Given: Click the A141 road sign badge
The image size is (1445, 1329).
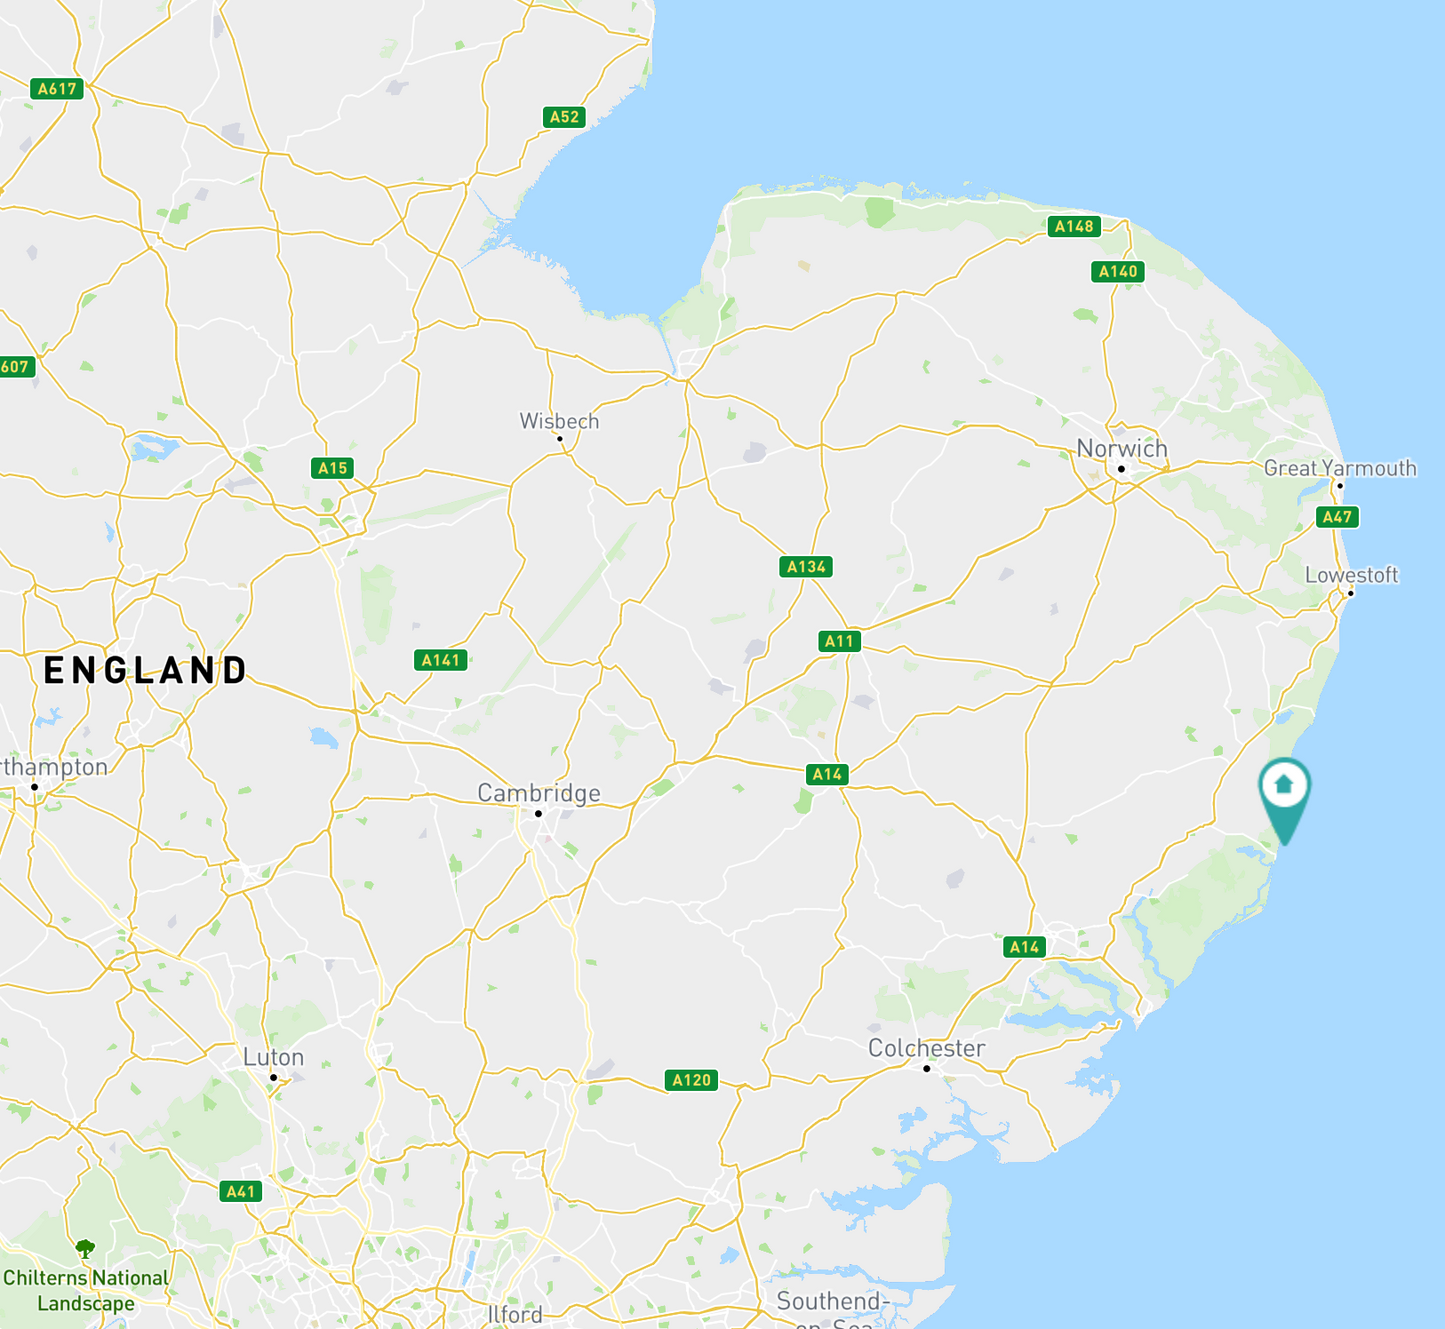Looking at the screenshot, I should (440, 660).
